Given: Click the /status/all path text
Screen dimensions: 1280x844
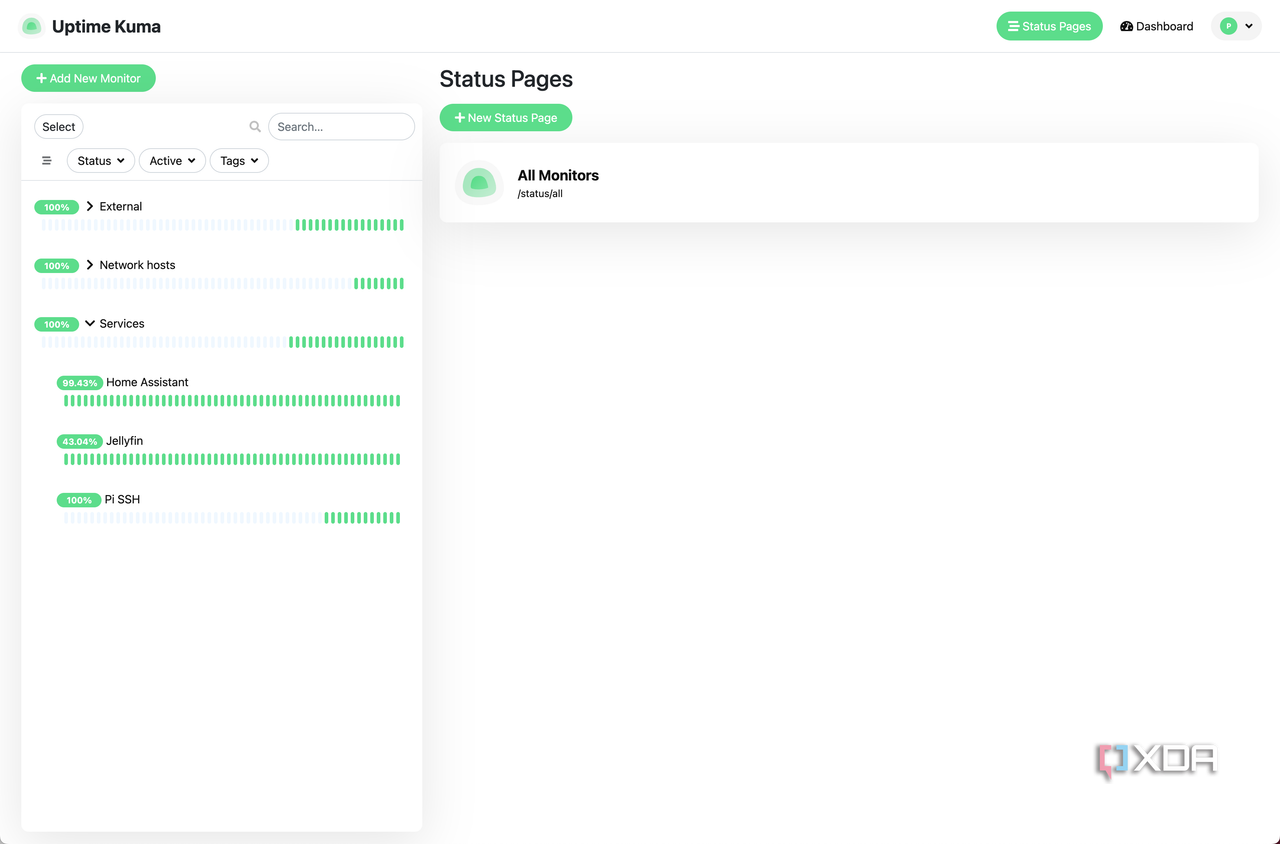Looking at the screenshot, I should click(540, 194).
